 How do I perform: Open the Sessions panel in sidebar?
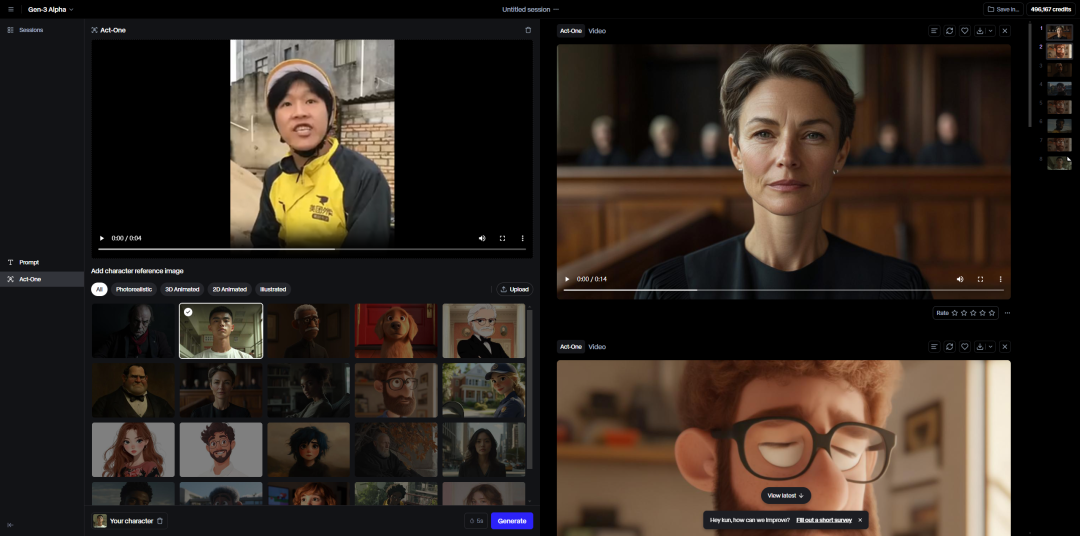(x=25, y=30)
